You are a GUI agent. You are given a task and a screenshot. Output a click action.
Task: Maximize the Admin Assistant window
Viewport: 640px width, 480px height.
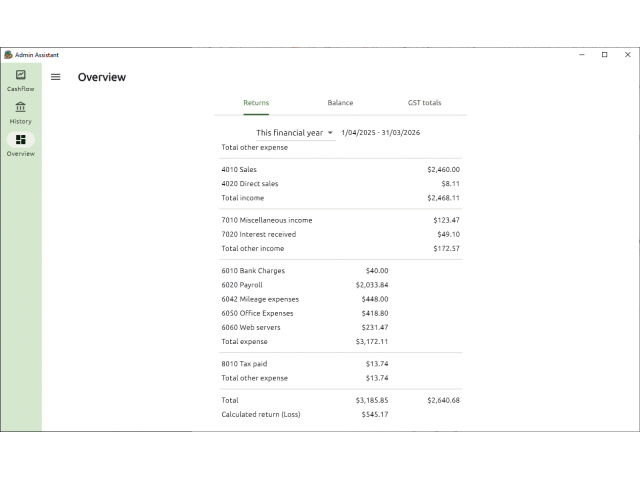tap(604, 55)
